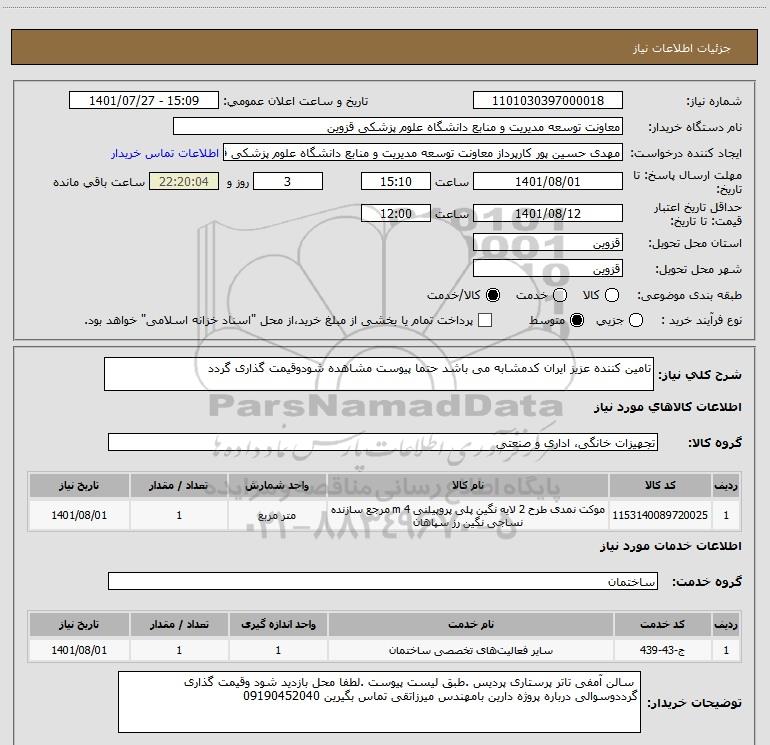Select the کالا radio button

(612, 295)
